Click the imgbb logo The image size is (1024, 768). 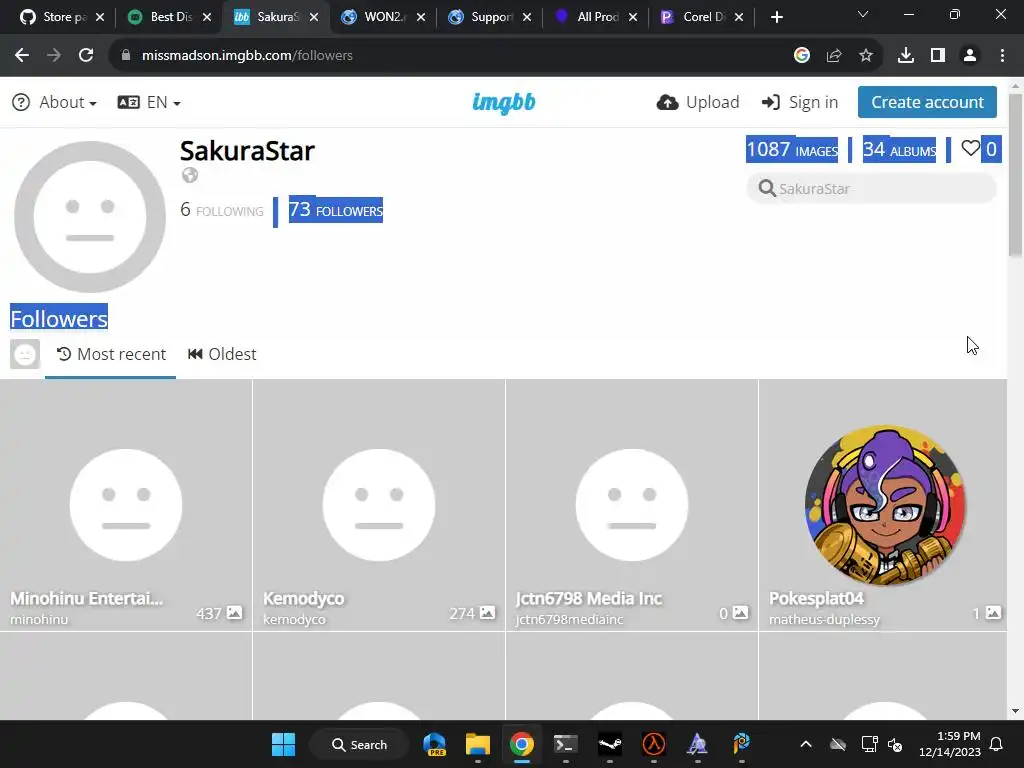click(504, 103)
